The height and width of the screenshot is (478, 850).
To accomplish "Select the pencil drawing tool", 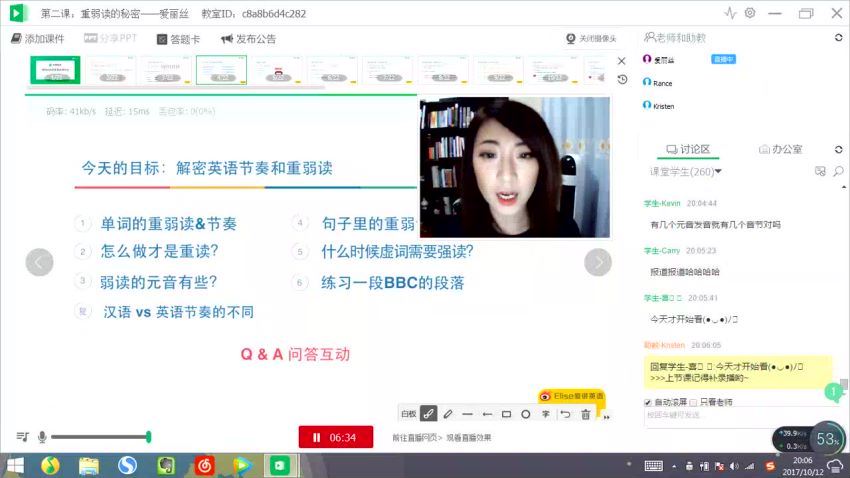I will coord(448,413).
